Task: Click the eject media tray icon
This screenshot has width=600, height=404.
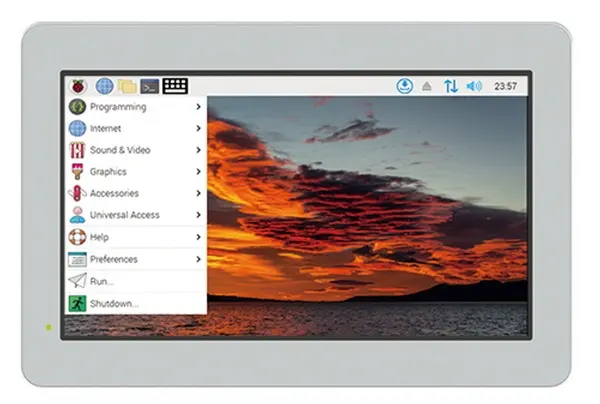Action: point(427,86)
